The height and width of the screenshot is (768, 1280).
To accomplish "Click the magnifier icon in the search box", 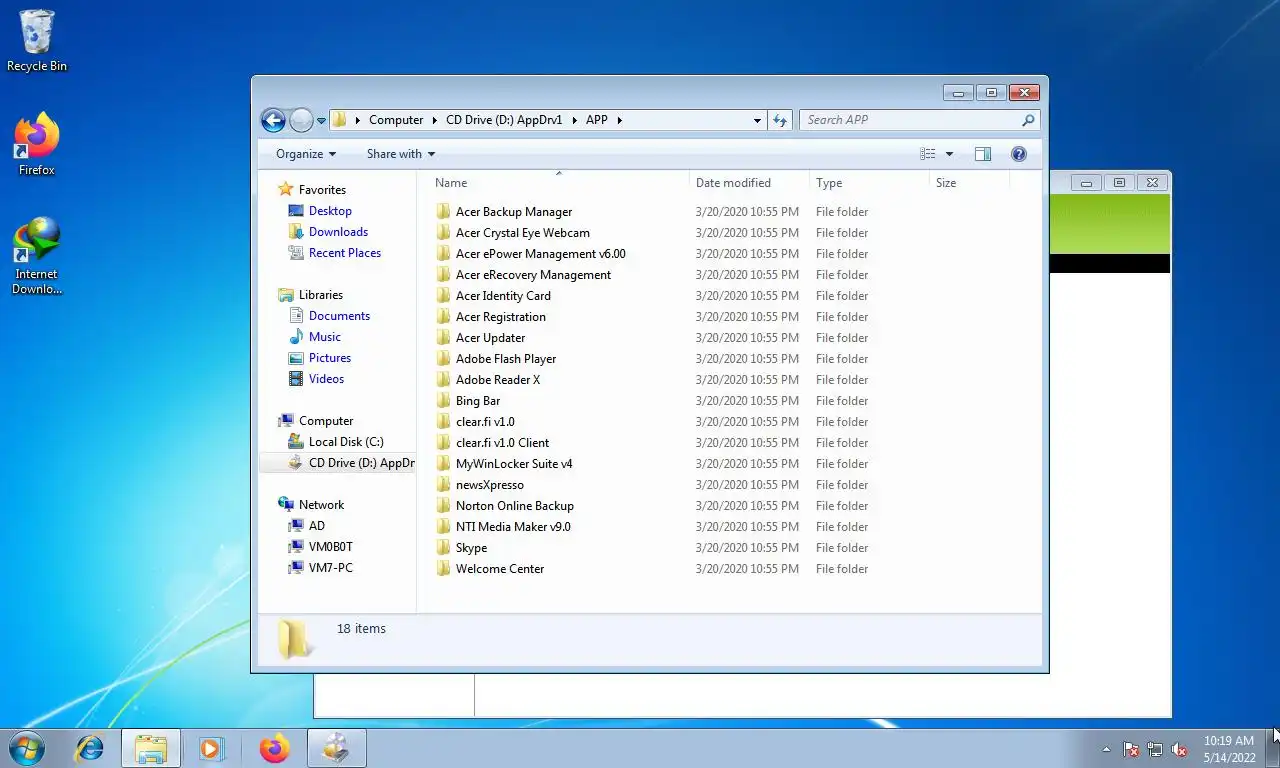I will 1028,120.
